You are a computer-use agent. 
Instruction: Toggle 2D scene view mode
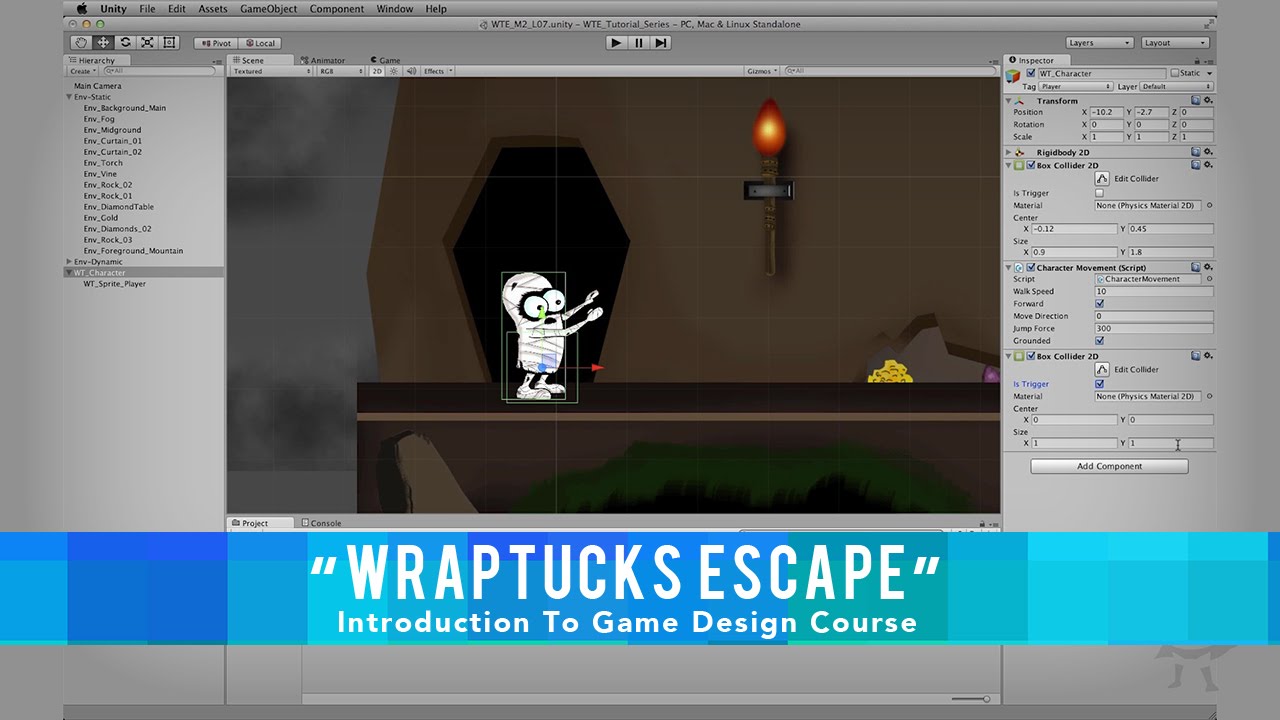click(378, 71)
